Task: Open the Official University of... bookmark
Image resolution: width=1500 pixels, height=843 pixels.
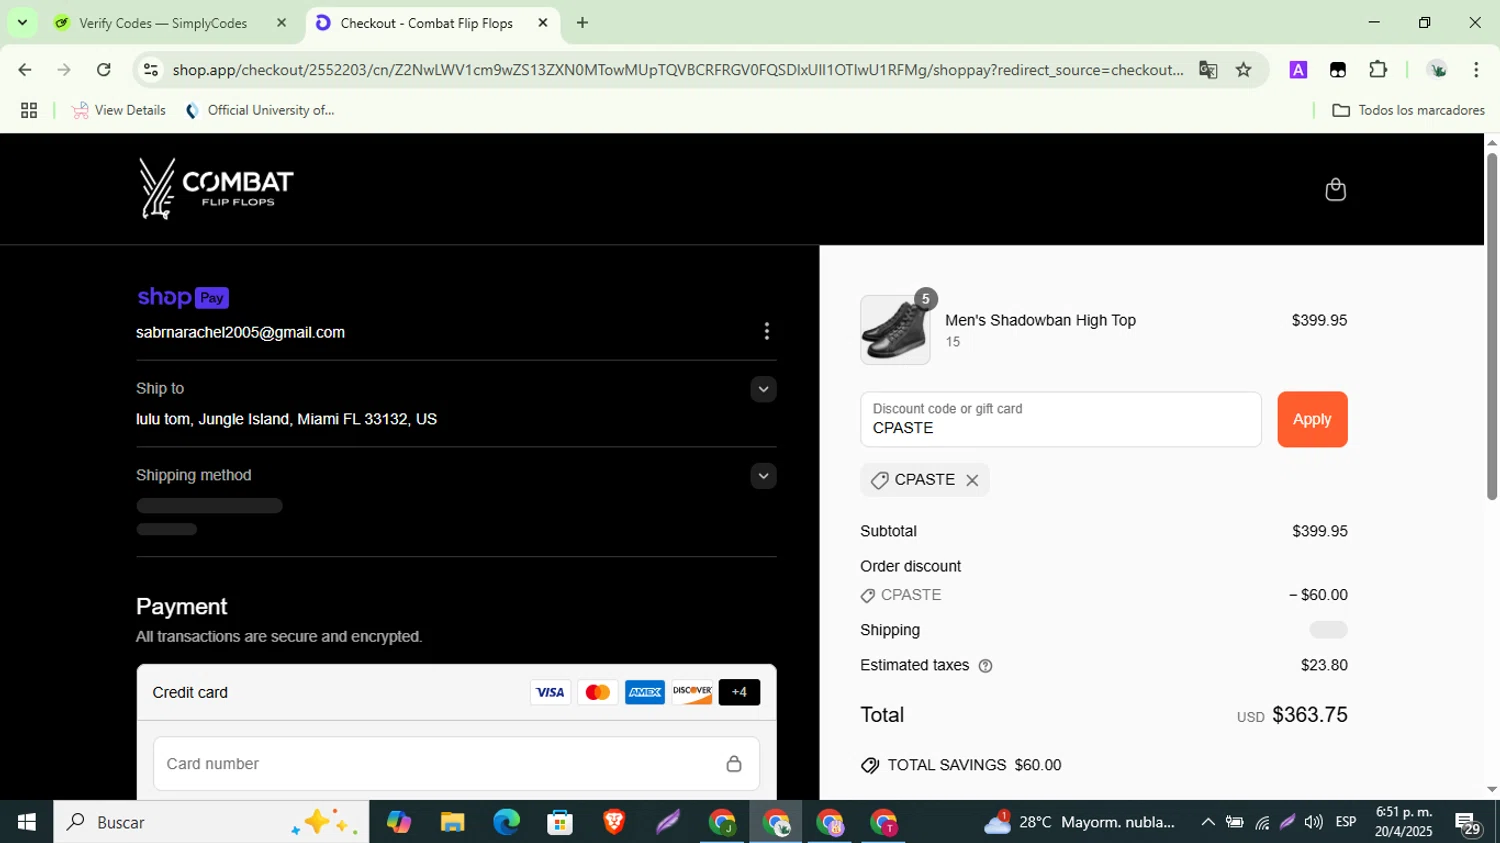Action: pyautogui.click(x=260, y=111)
